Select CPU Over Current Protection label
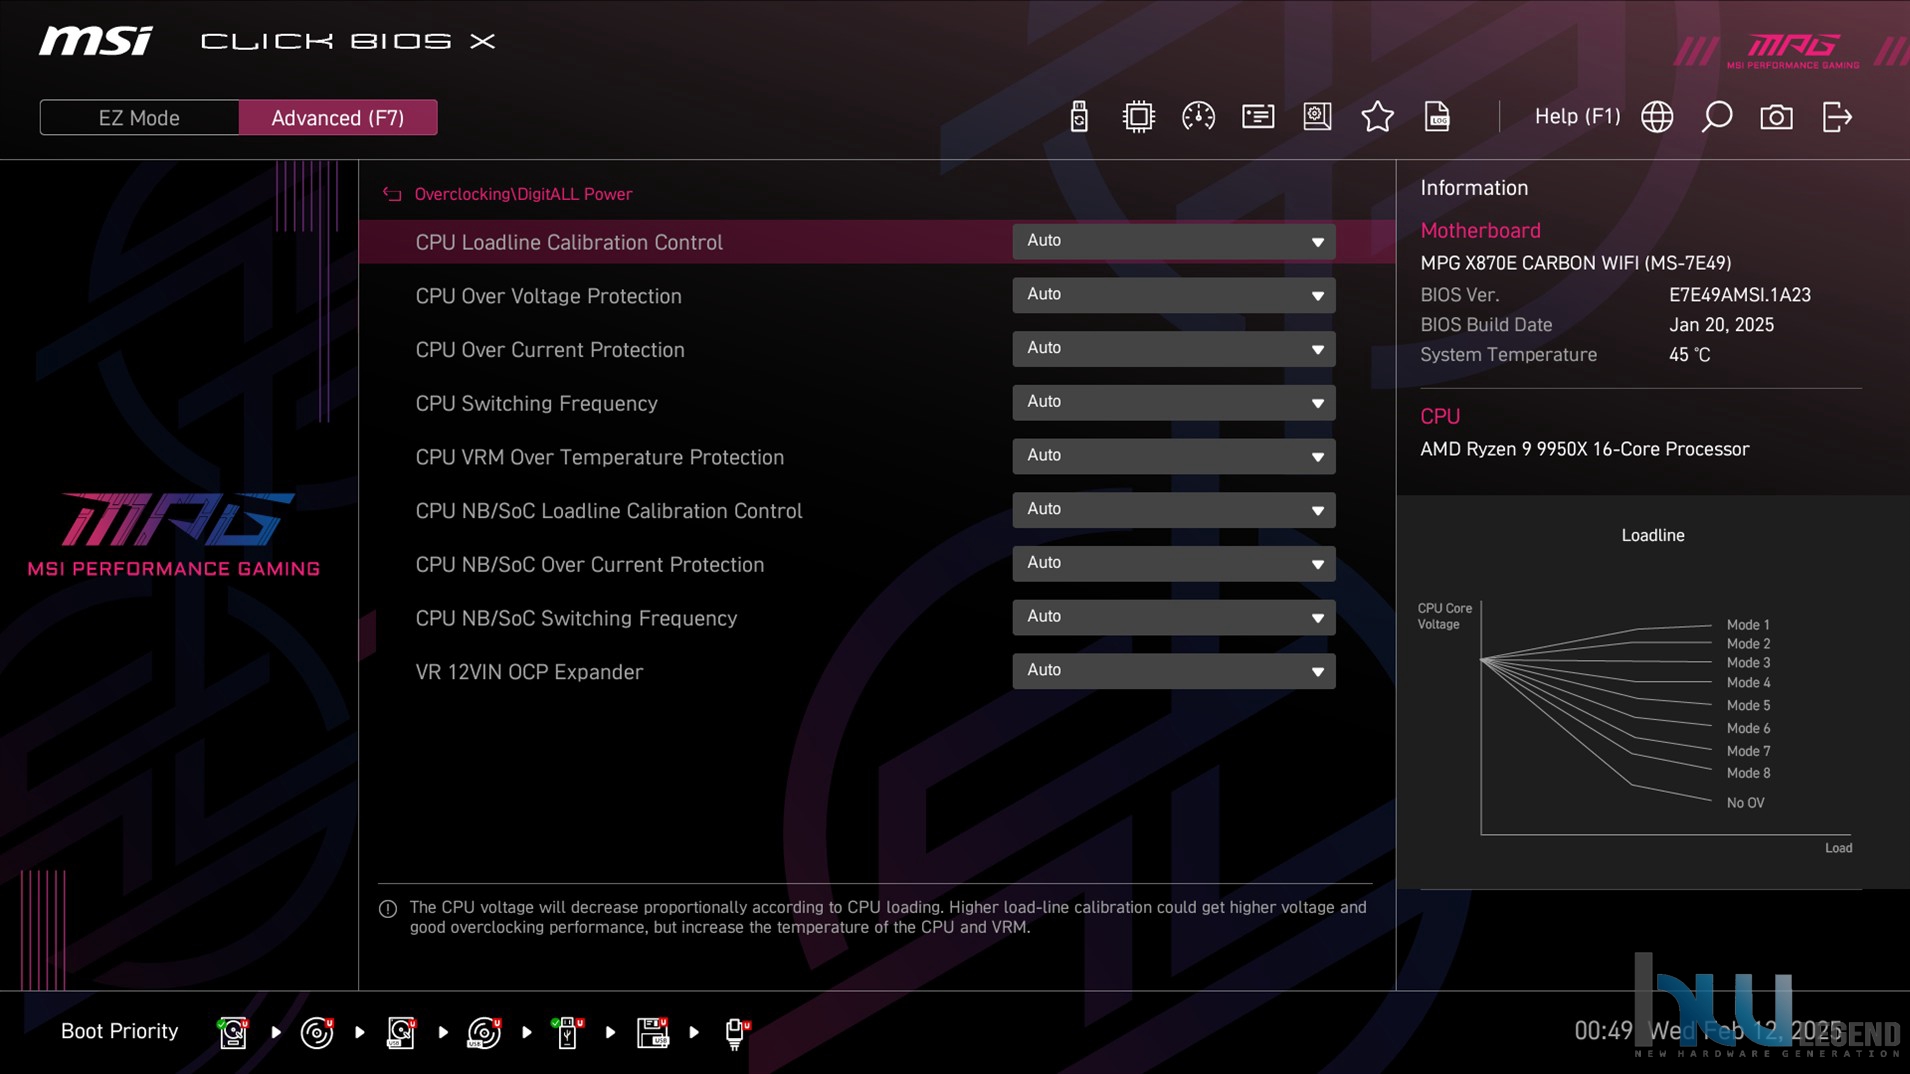The height and width of the screenshot is (1074, 1910). coord(550,350)
